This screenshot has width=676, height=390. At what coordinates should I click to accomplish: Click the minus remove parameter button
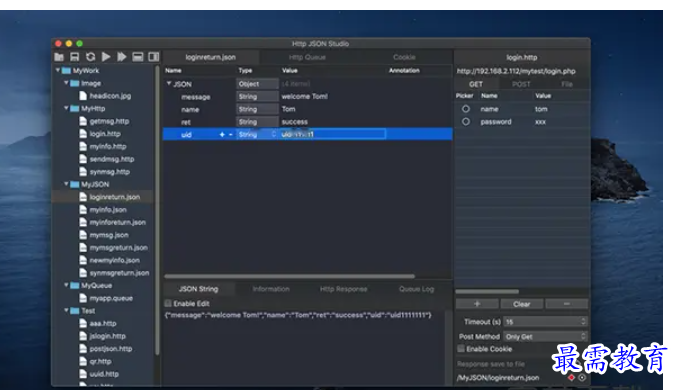coord(566,304)
